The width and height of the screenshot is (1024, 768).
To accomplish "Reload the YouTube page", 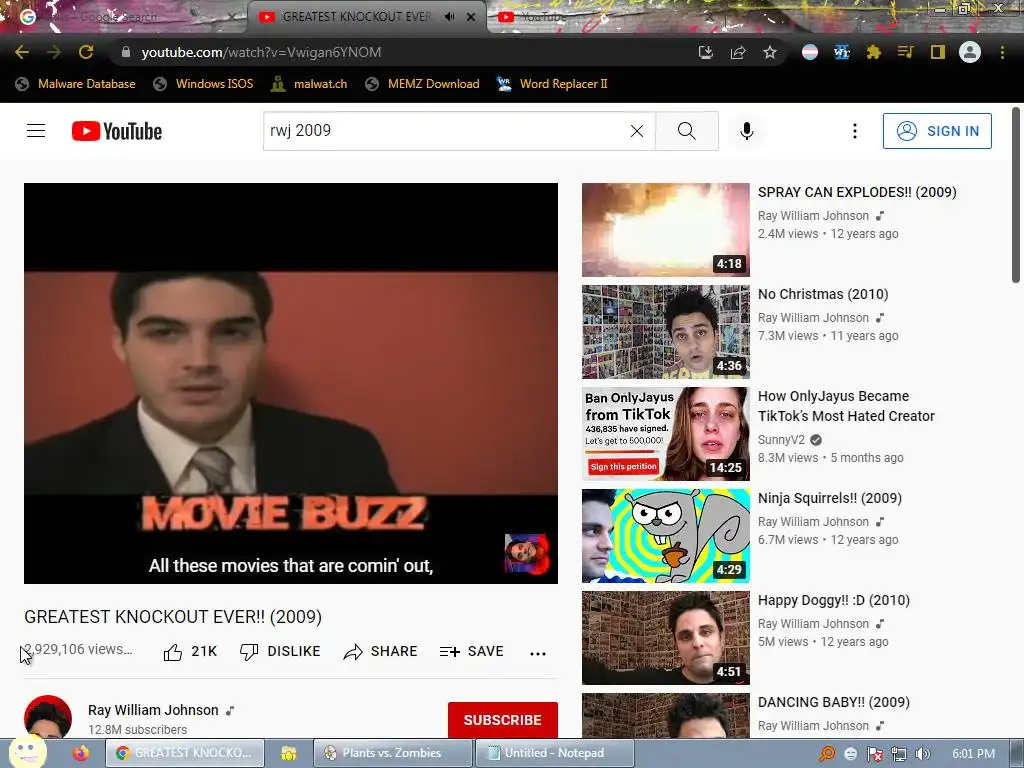I will coord(86,52).
